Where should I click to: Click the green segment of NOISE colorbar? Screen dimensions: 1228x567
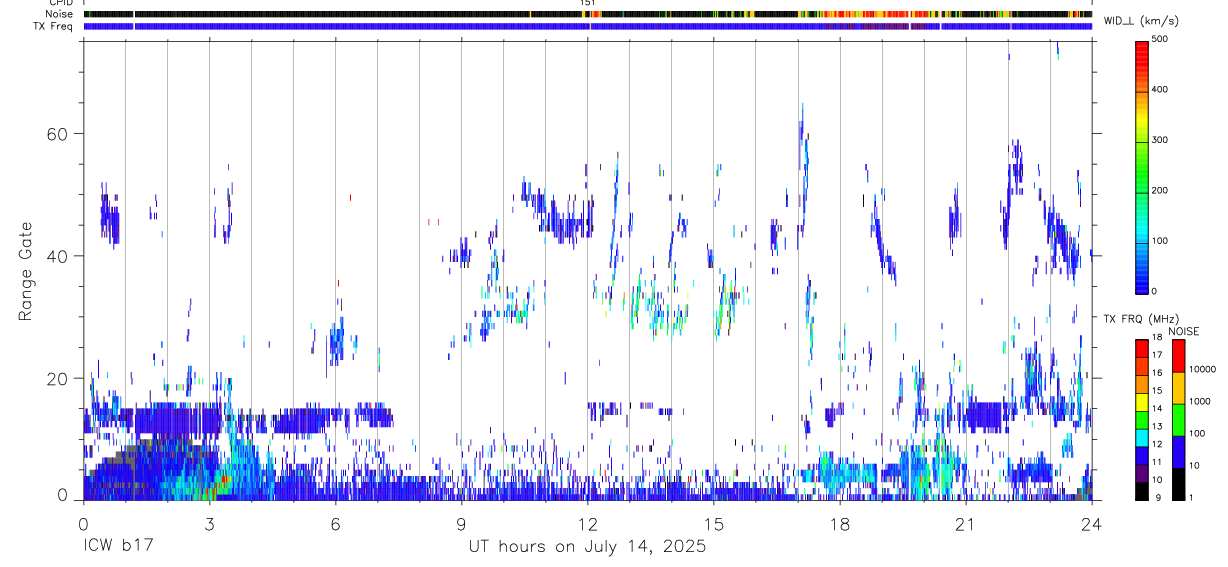click(x=1178, y=420)
